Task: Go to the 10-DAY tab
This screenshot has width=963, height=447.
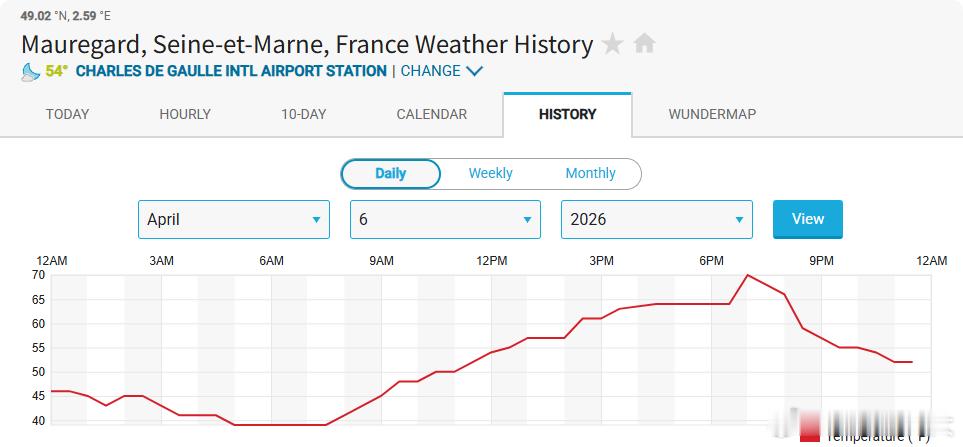Action: click(303, 114)
